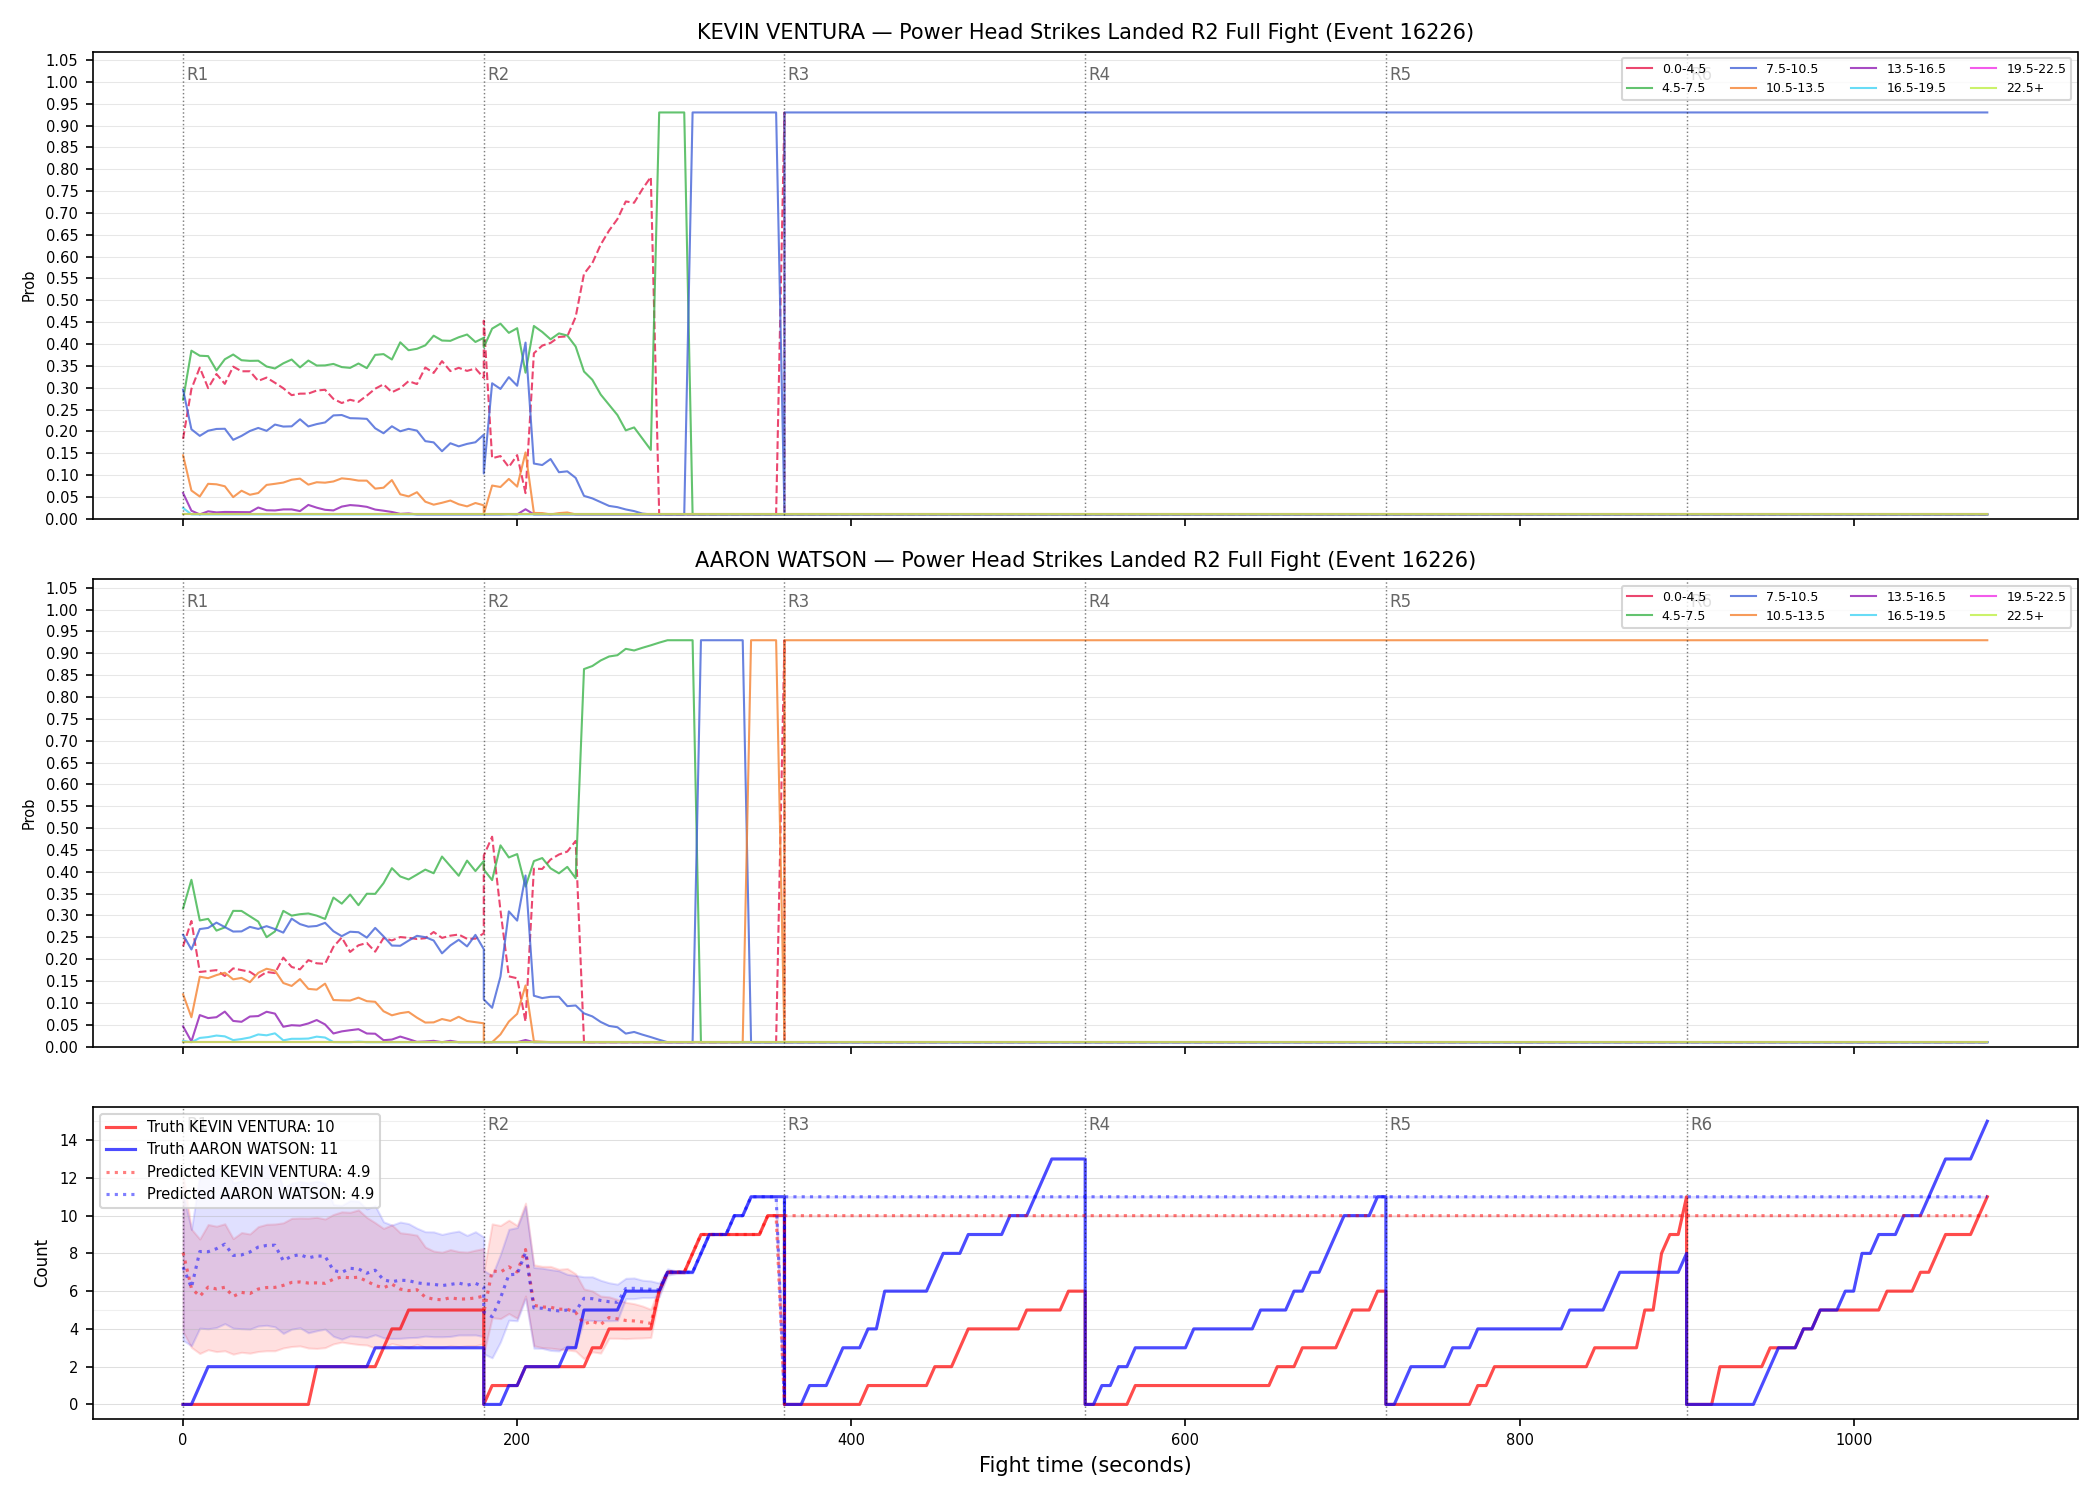Image resolution: width=2100 pixels, height=1500 pixels.
Task: Click 'Prob' axis label on Kevin Ventura chart
Action: 29,286
